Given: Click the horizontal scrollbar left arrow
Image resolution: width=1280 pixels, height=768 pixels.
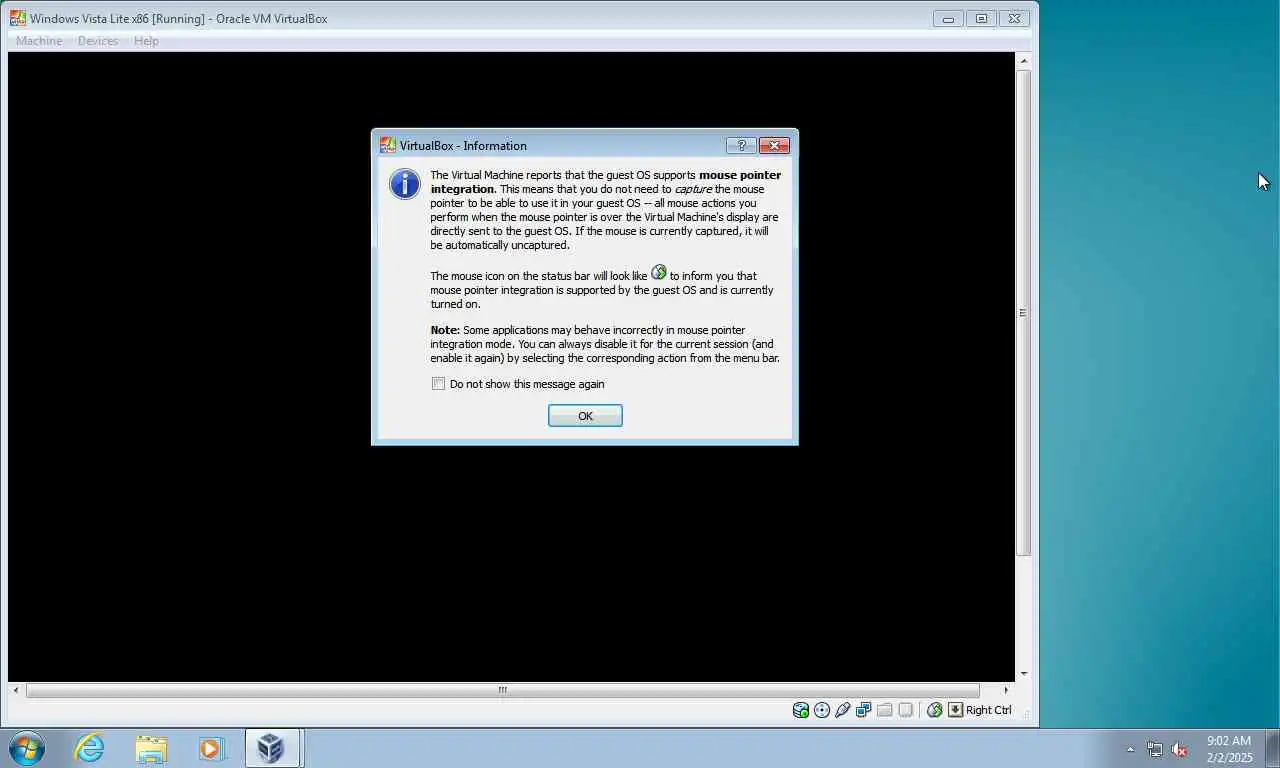Looking at the screenshot, I should pyautogui.click(x=15, y=690).
